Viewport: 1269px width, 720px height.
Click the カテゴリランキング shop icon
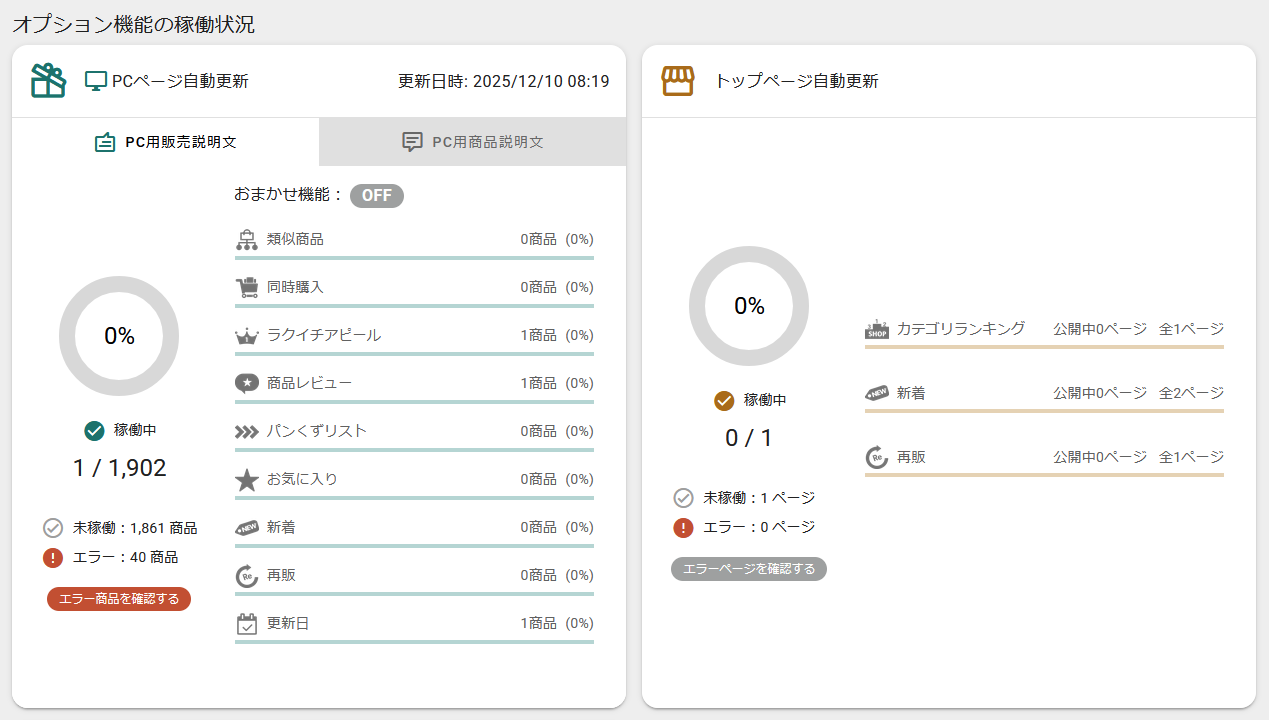[877, 329]
